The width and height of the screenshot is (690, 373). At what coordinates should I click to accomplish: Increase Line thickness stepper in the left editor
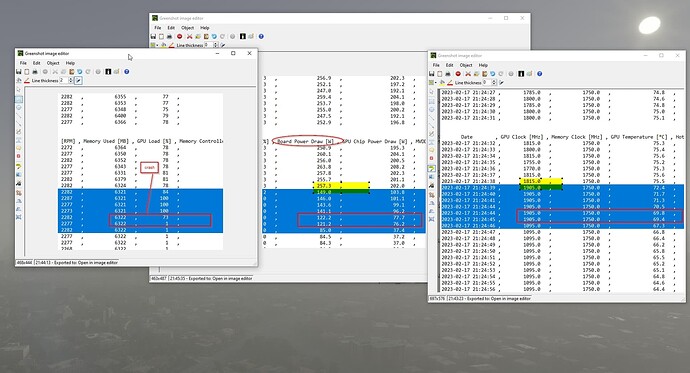(70, 79)
